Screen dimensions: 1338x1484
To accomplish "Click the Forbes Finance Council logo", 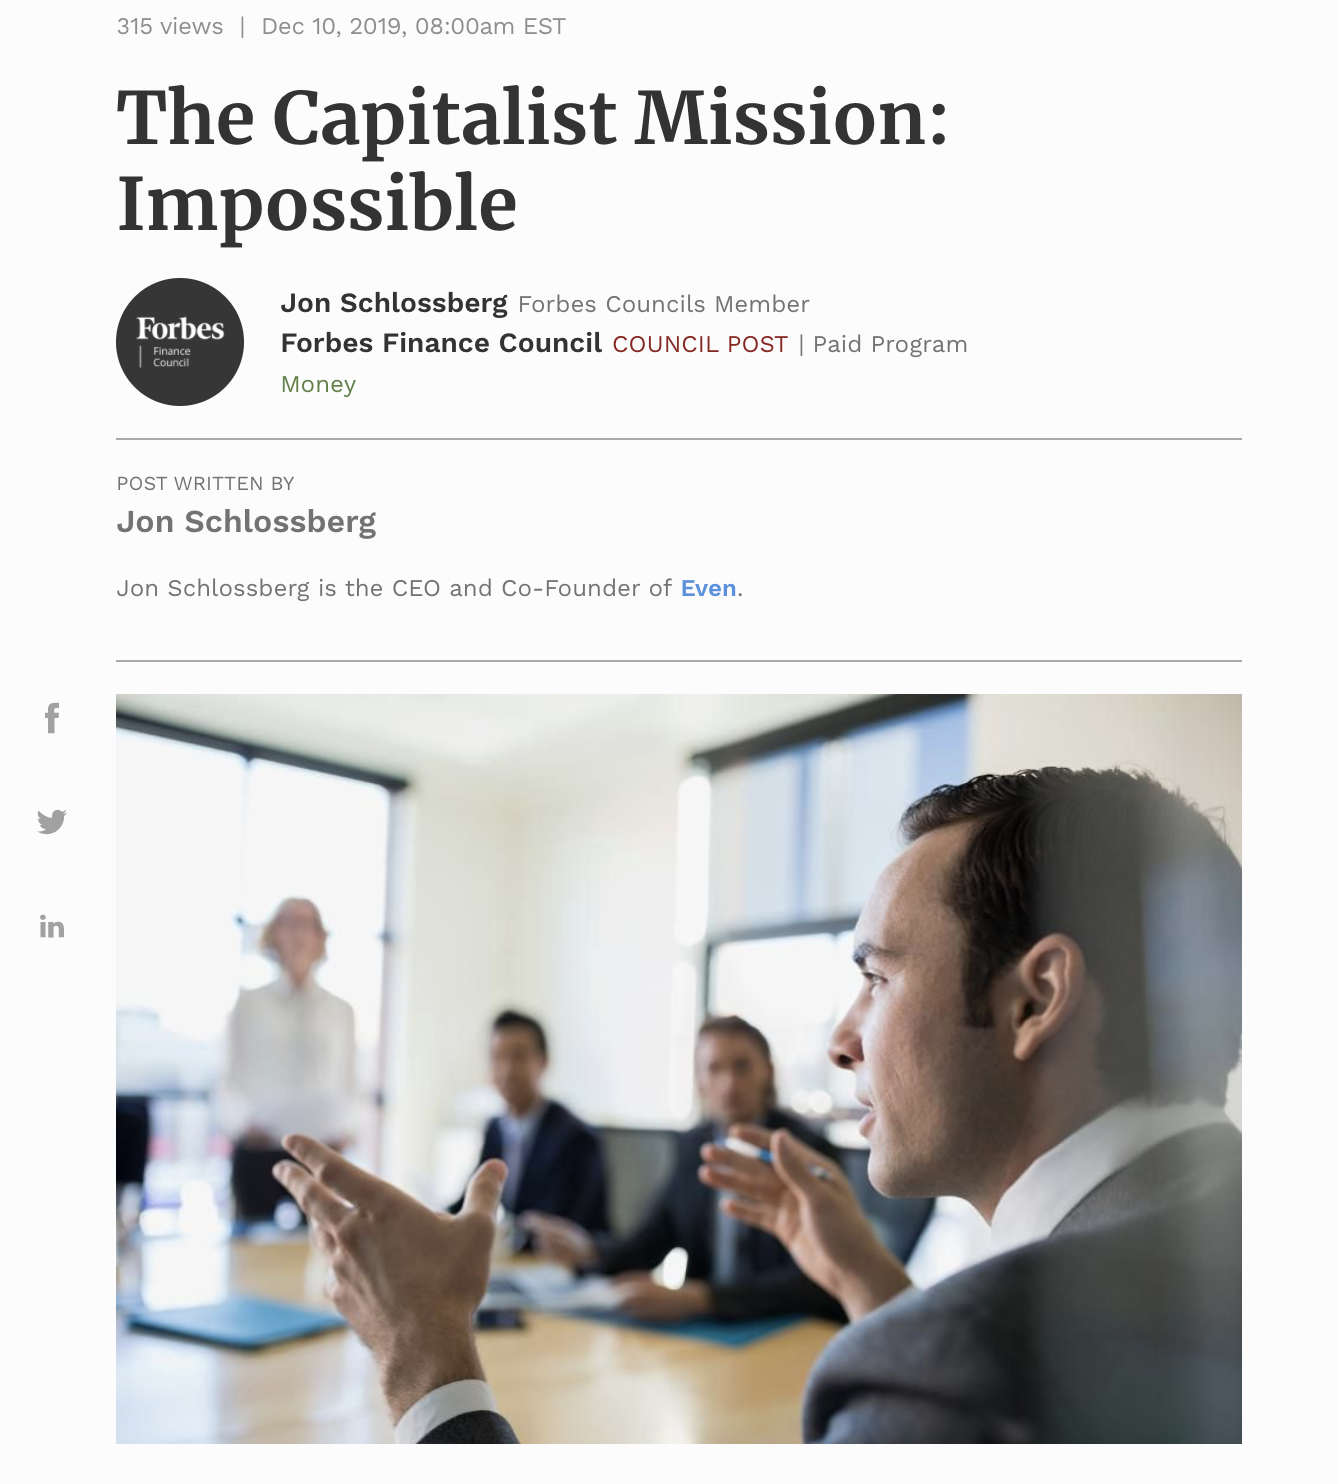I will (x=180, y=342).
